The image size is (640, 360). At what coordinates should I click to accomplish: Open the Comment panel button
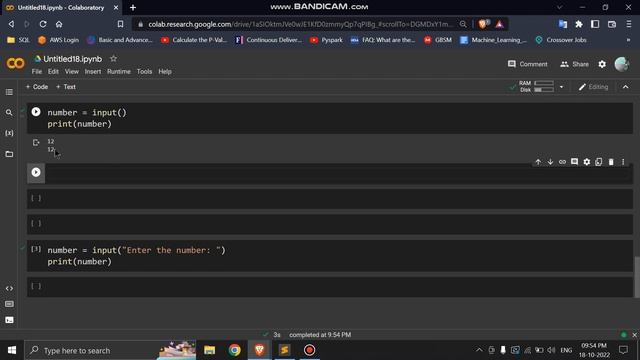tap(527, 64)
